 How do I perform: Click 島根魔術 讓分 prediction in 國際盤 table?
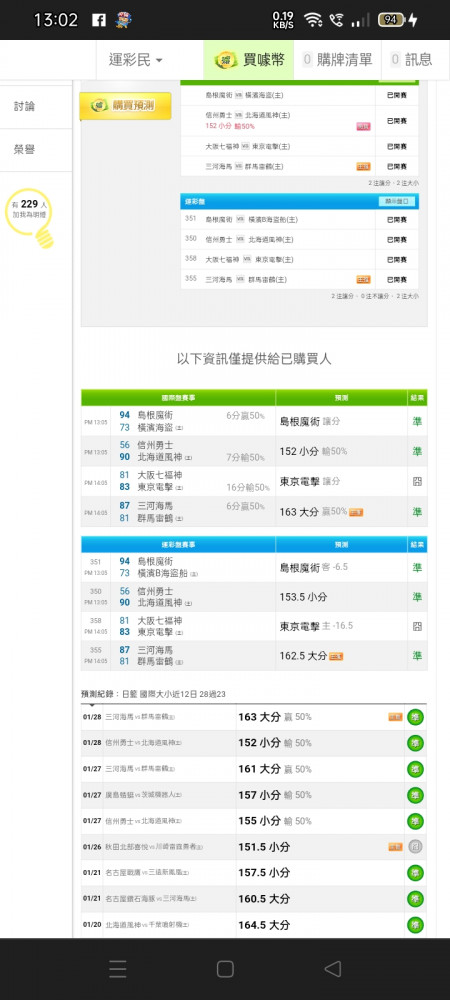pyautogui.click(x=310, y=422)
